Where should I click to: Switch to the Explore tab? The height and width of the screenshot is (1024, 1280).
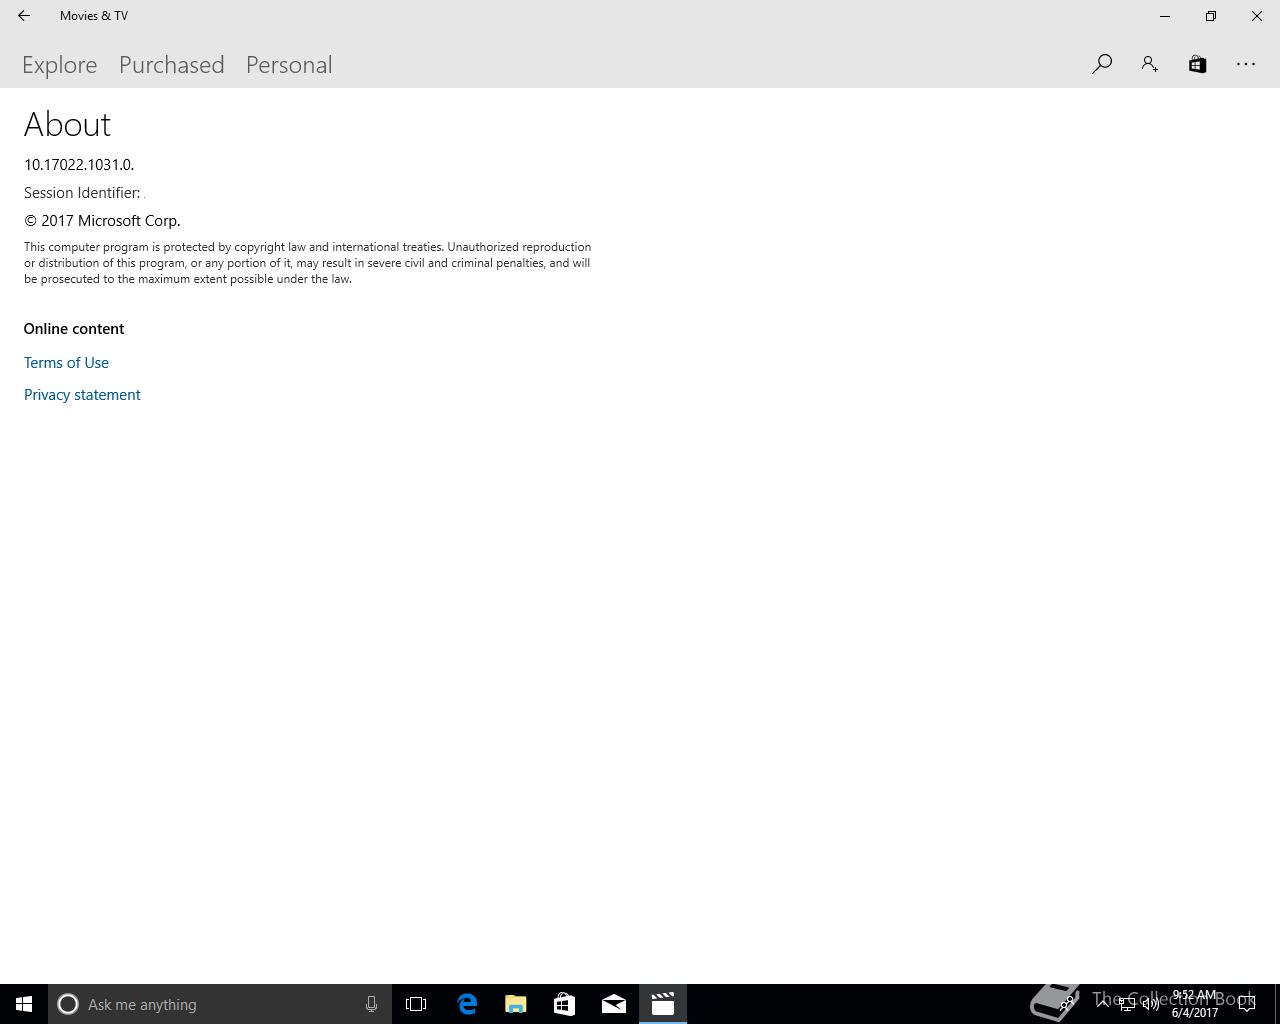click(60, 65)
